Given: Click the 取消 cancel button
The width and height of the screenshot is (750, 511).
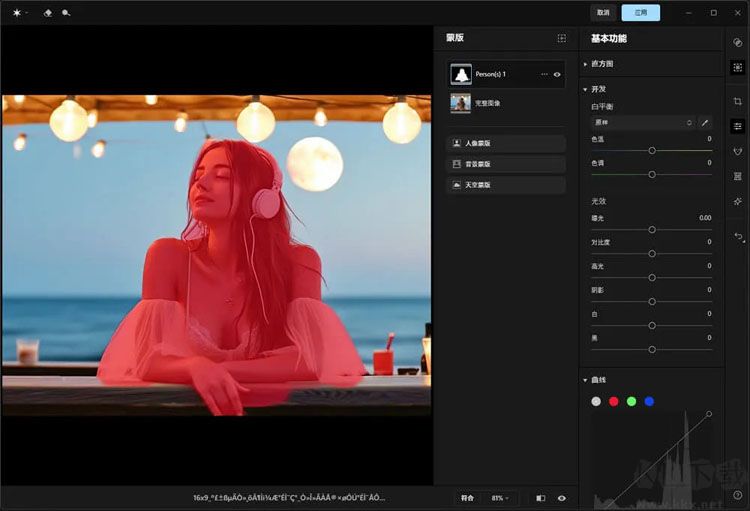Looking at the screenshot, I should (x=603, y=13).
